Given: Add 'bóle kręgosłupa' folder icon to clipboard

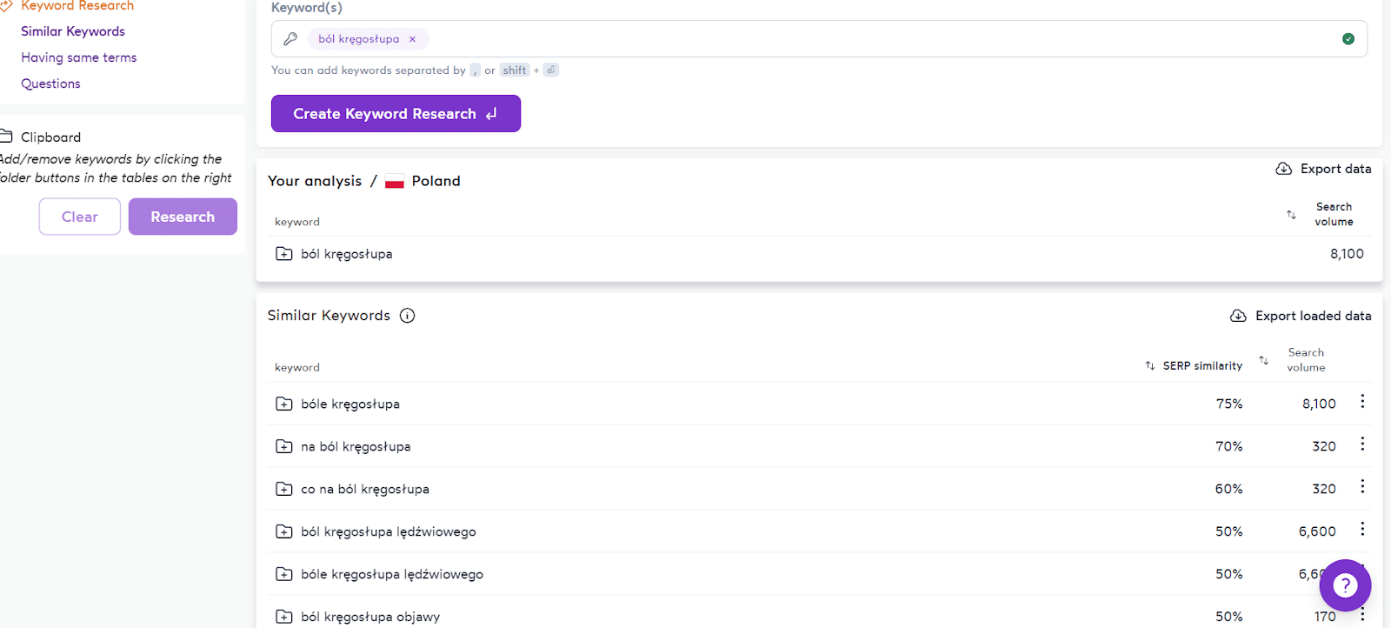Looking at the screenshot, I should click(x=284, y=404).
